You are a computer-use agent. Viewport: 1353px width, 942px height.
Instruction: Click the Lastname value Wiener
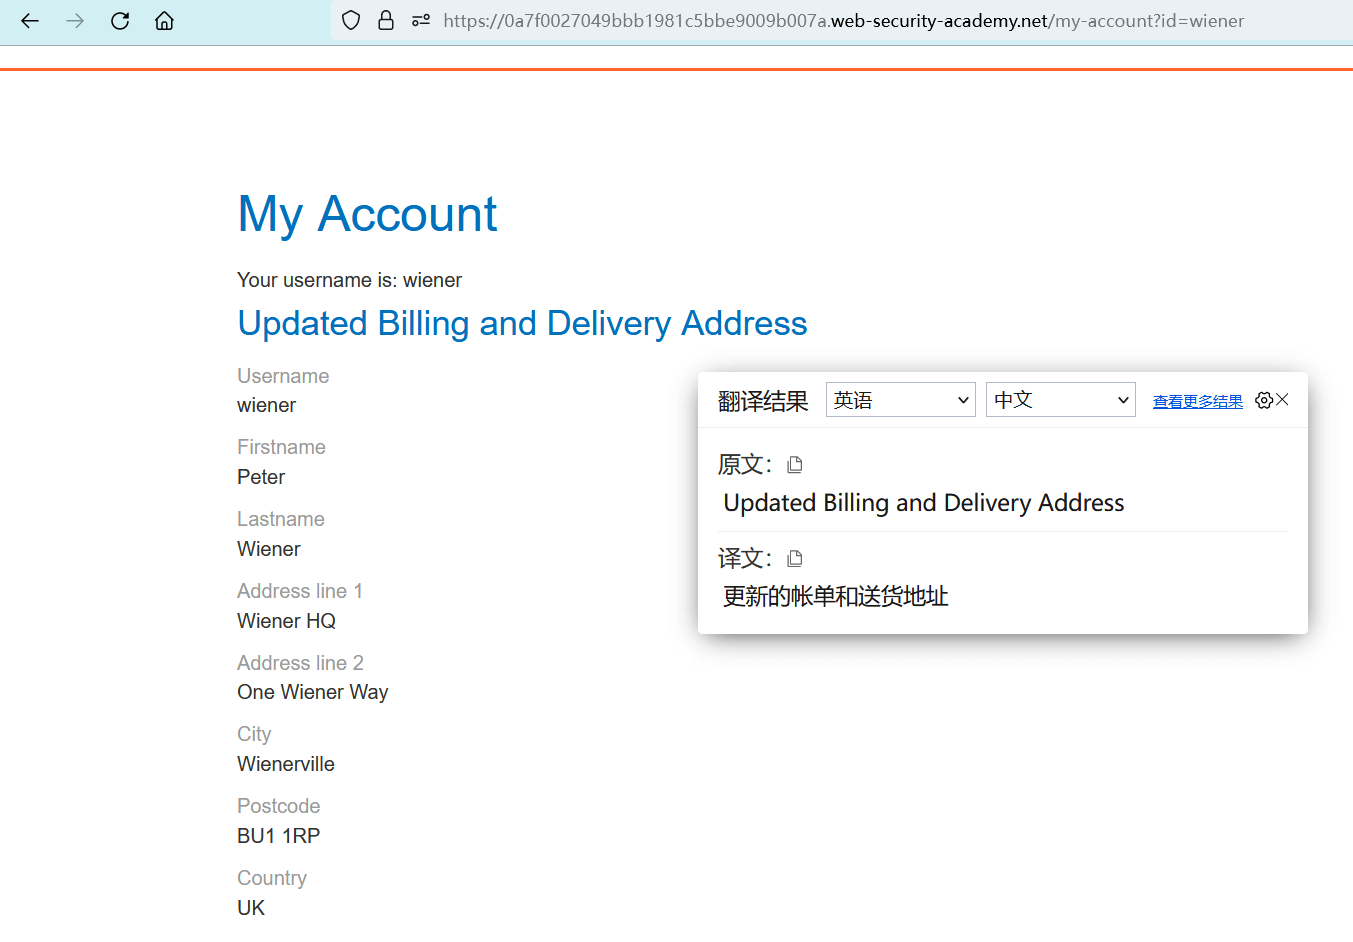point(269,549)
